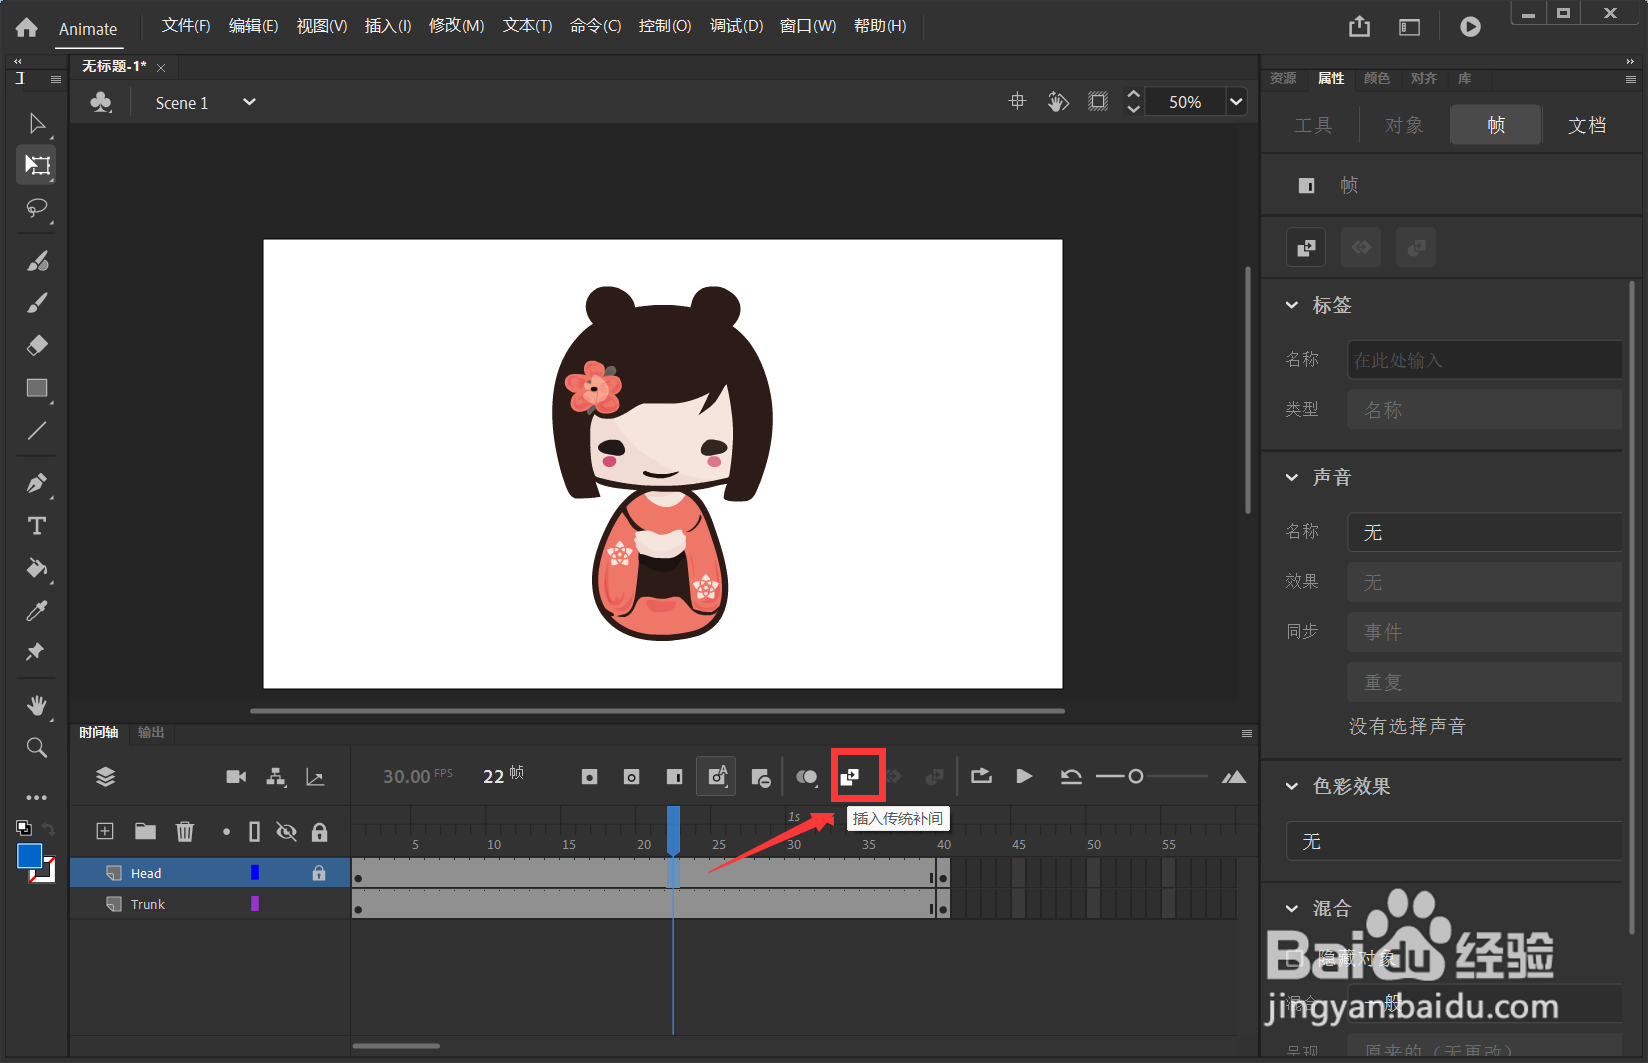1648x1063 pixels.
Task: Open the 控制(O) menu
Action: tap(665, 26)
